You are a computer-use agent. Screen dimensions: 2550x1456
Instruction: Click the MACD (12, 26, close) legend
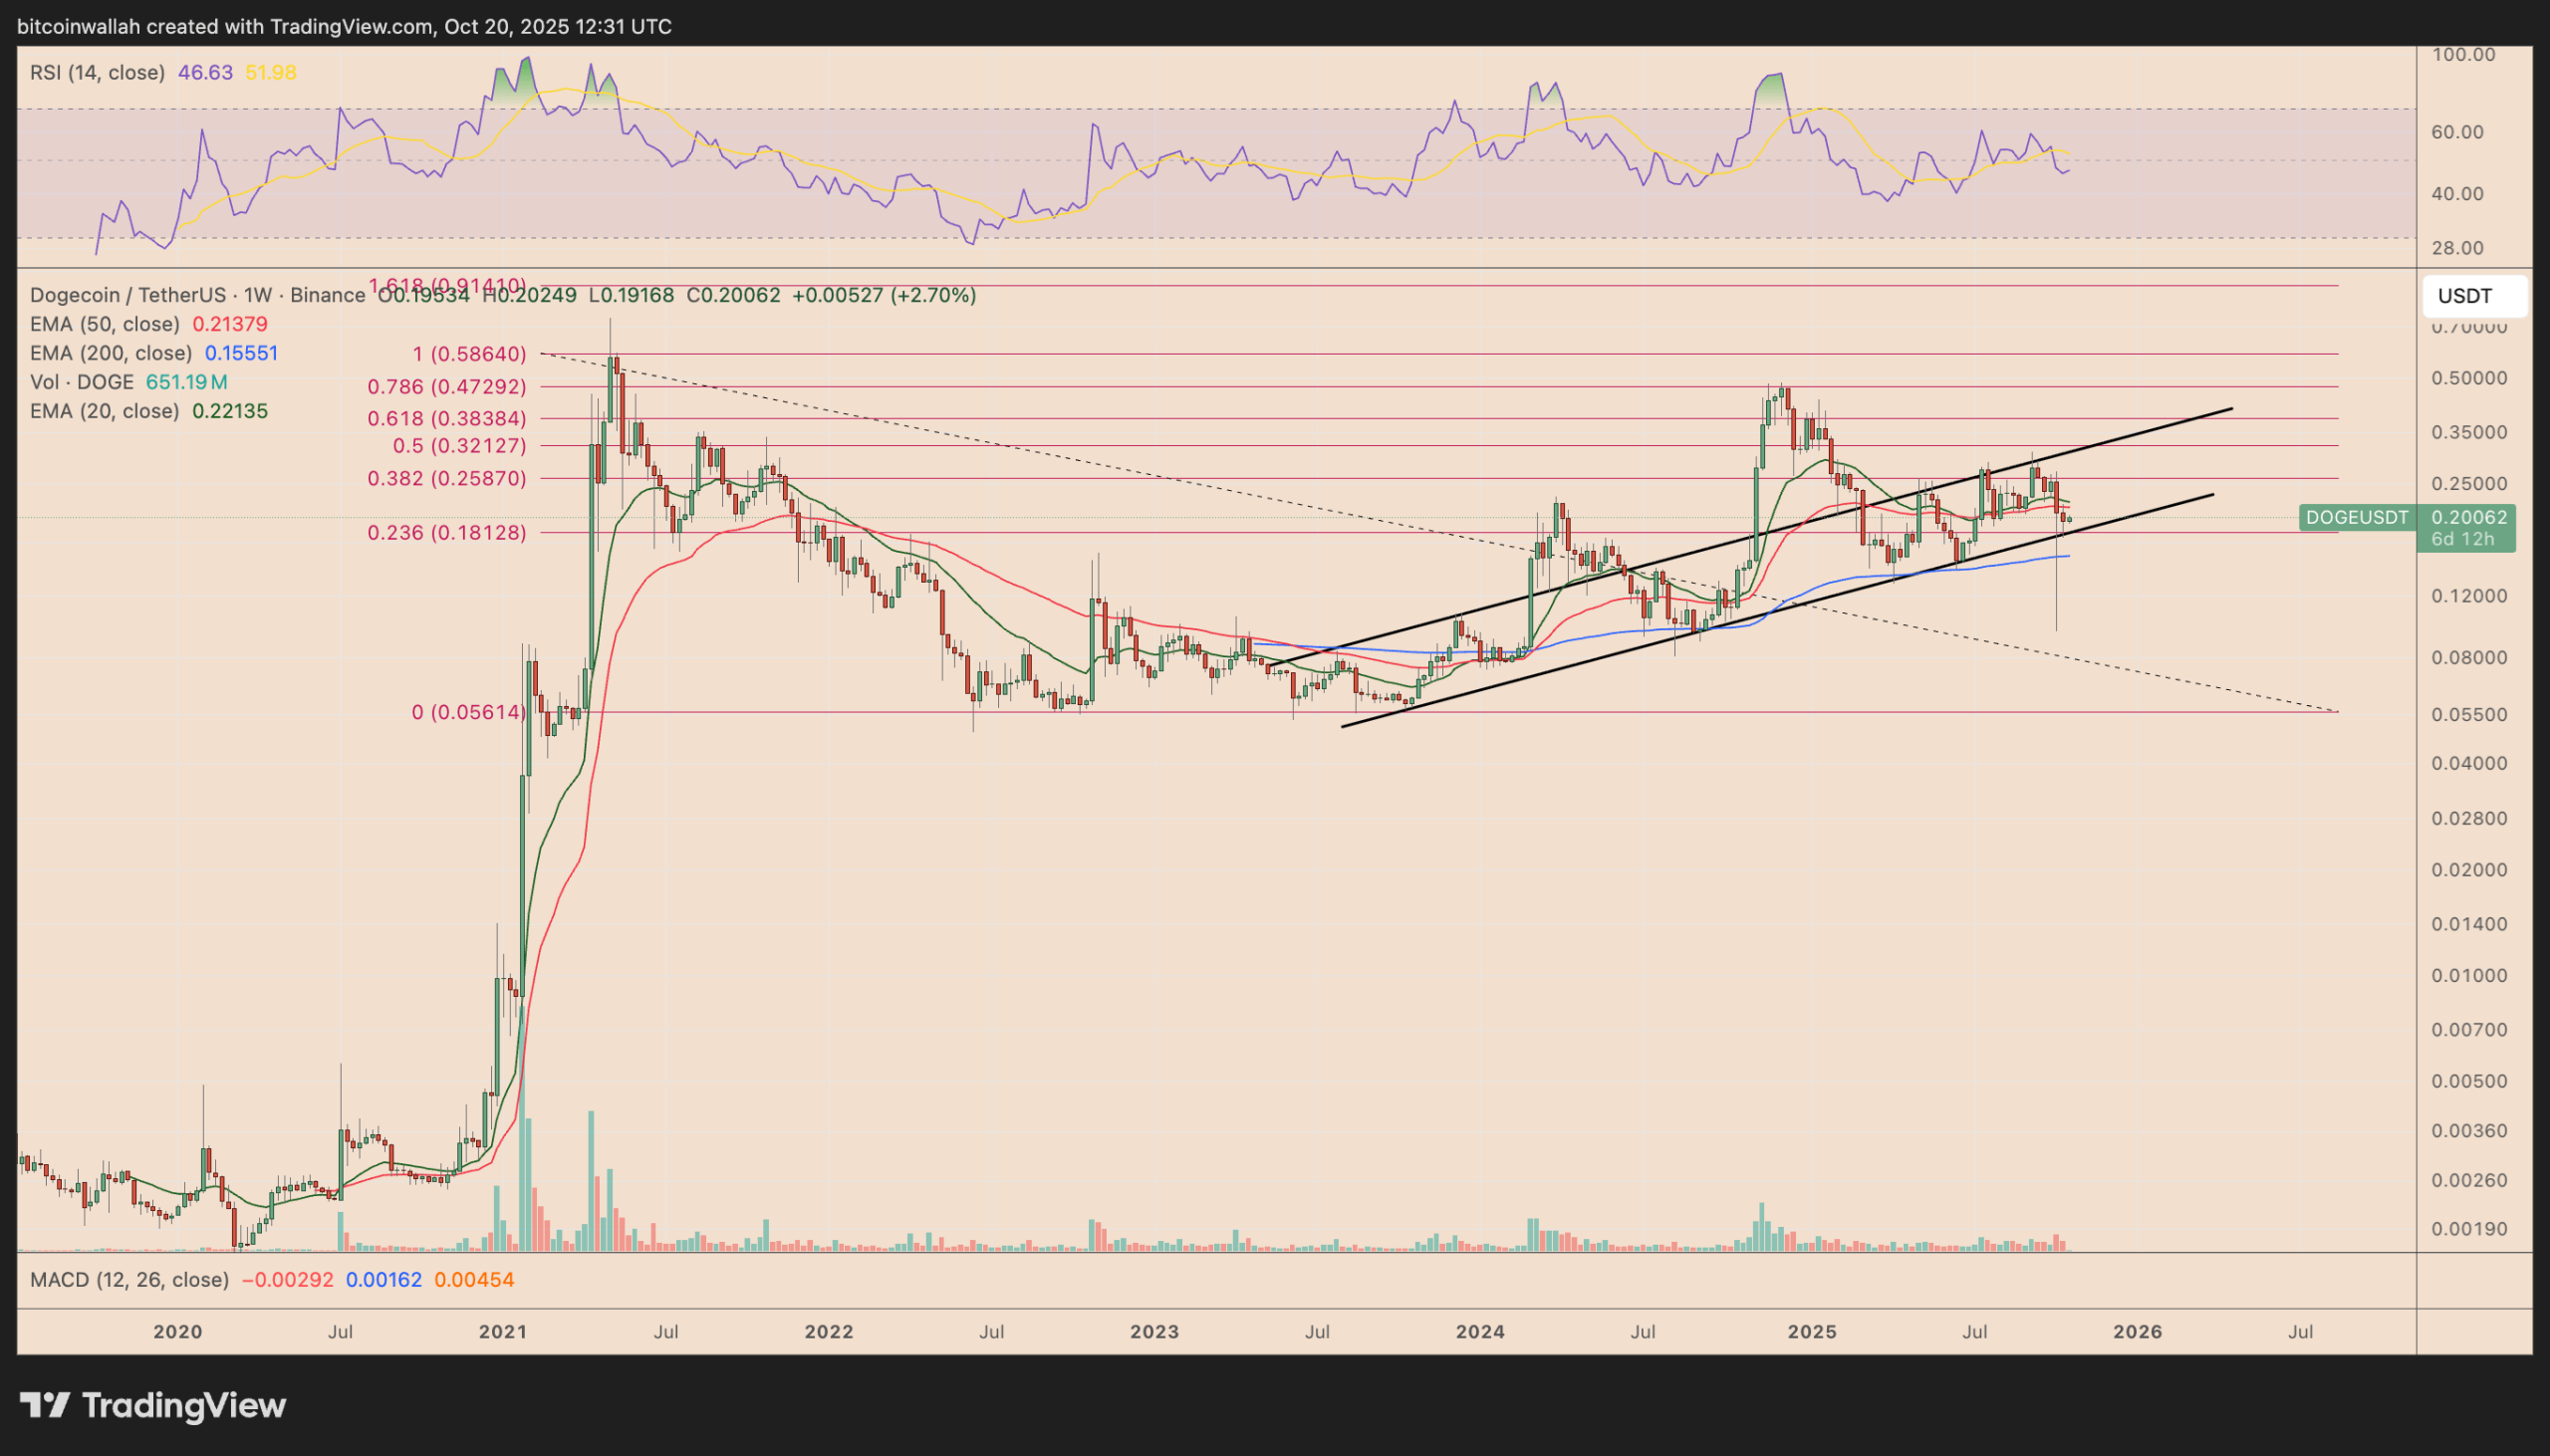pyautogui.click(x=129, y=1280)
